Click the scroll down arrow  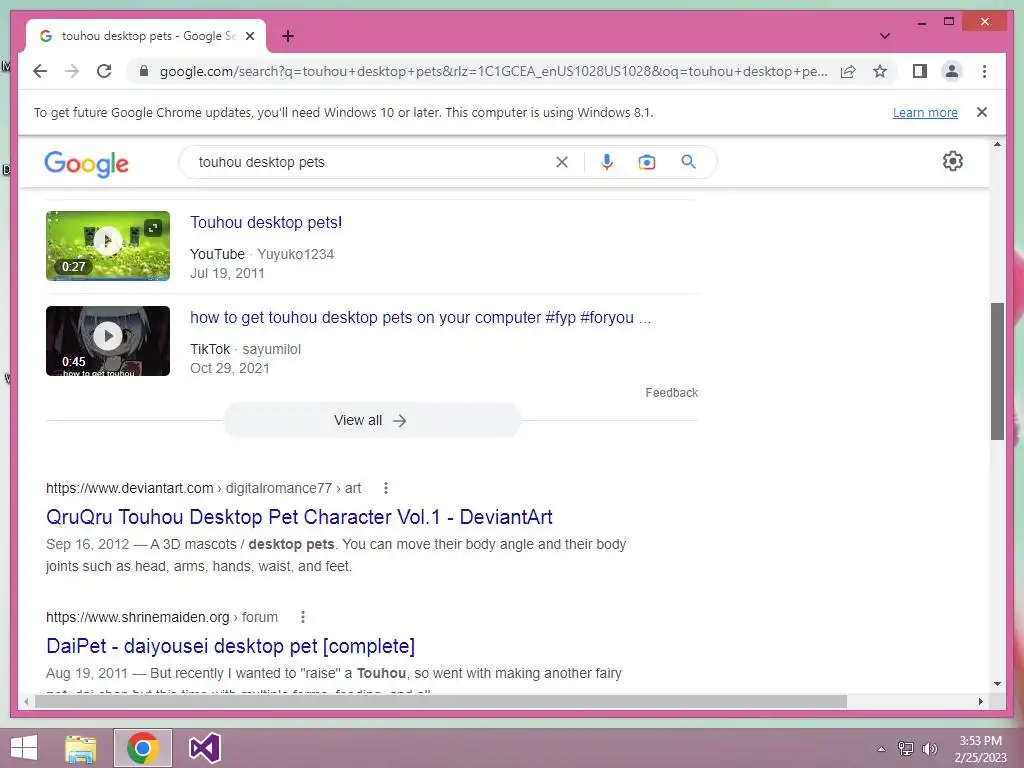click(997, 684)
